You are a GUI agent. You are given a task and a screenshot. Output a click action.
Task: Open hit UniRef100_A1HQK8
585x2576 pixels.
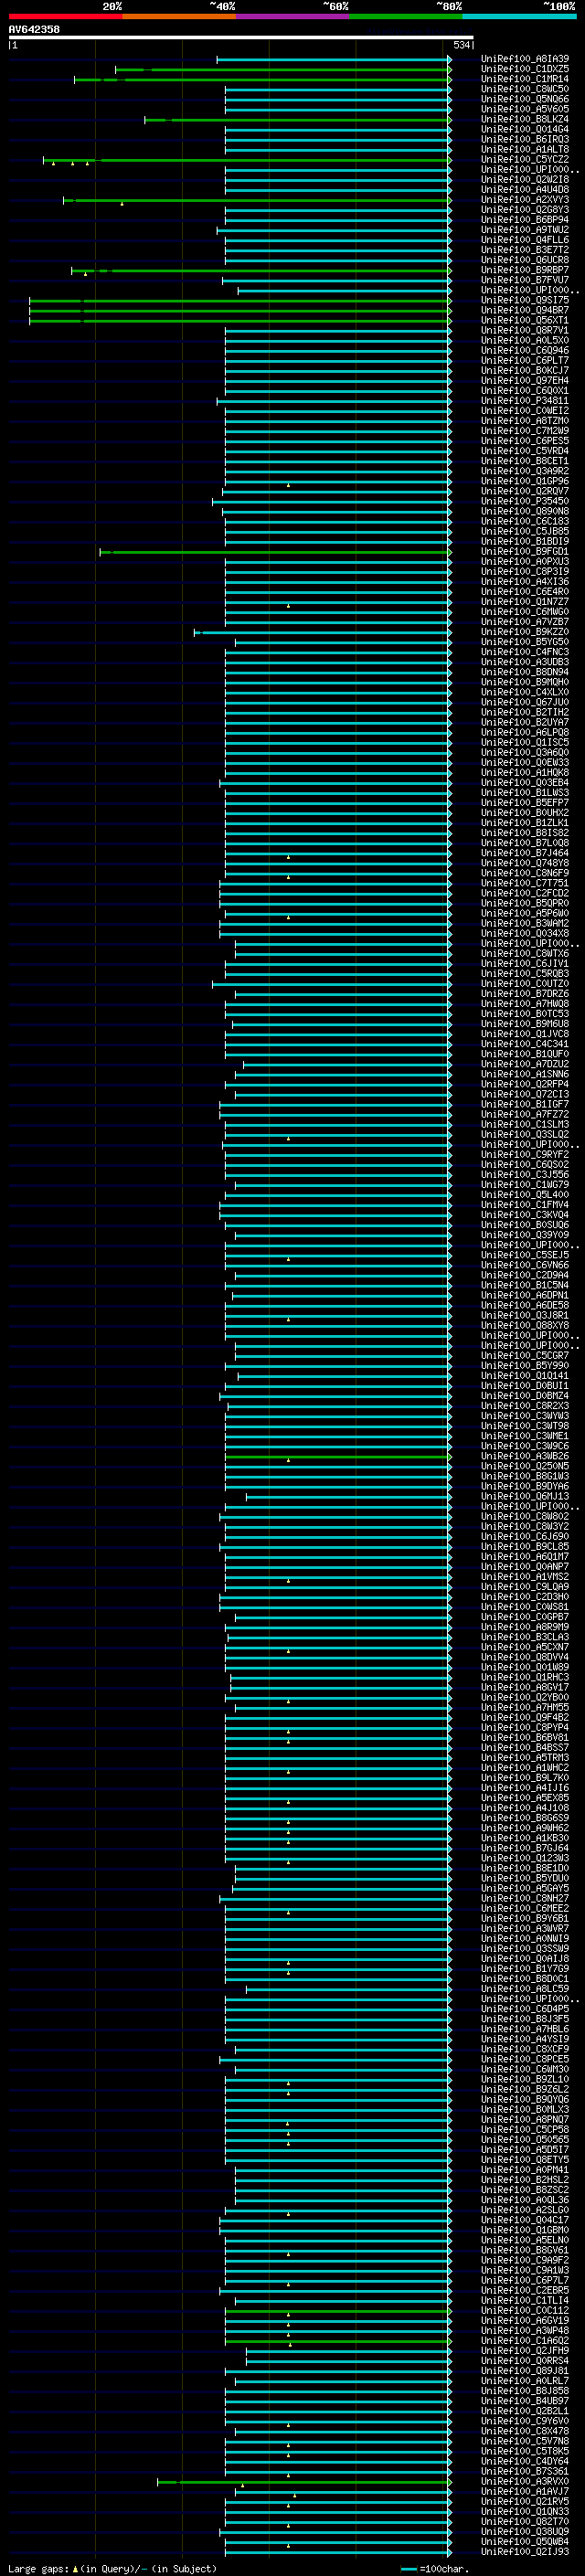[x=525, y=773]
